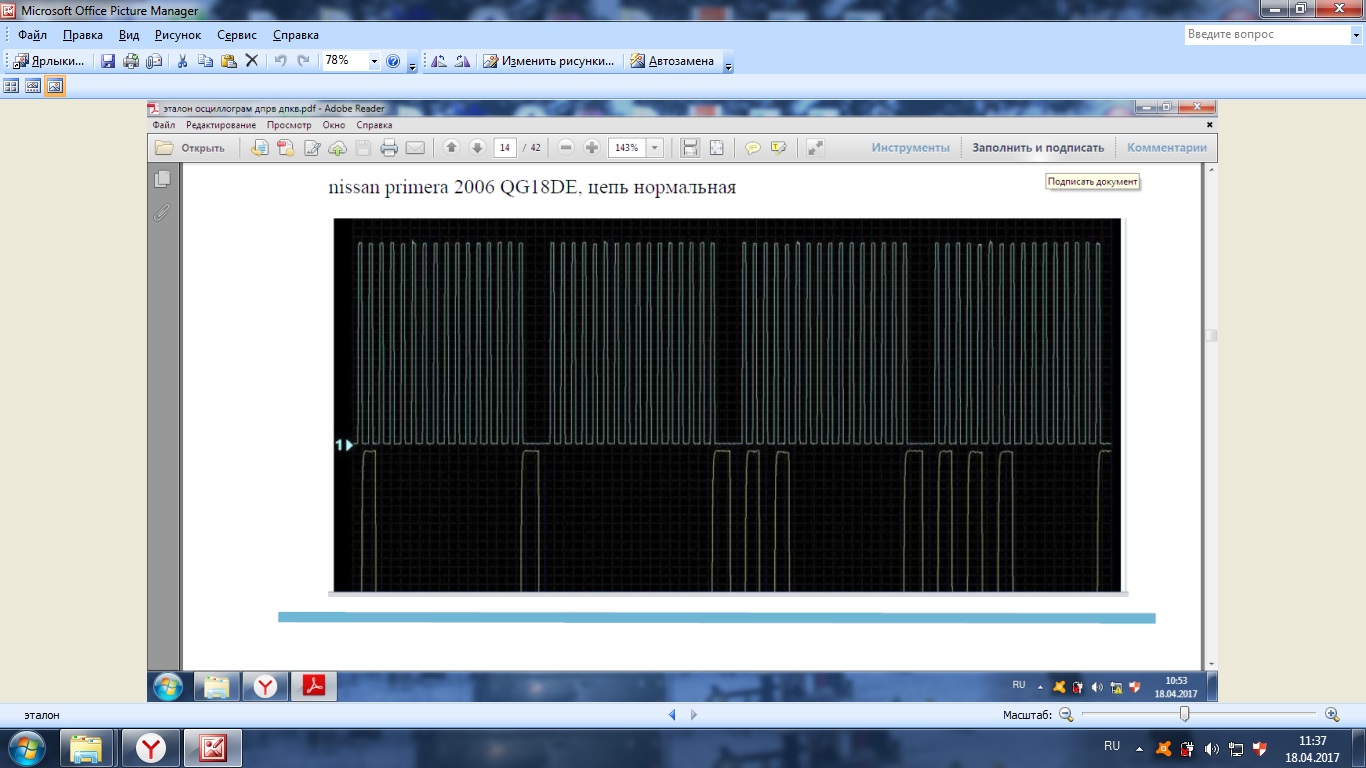Click the Автозамена button
Viewport: 1366px width, 768px height.
(x=672, y=61)
